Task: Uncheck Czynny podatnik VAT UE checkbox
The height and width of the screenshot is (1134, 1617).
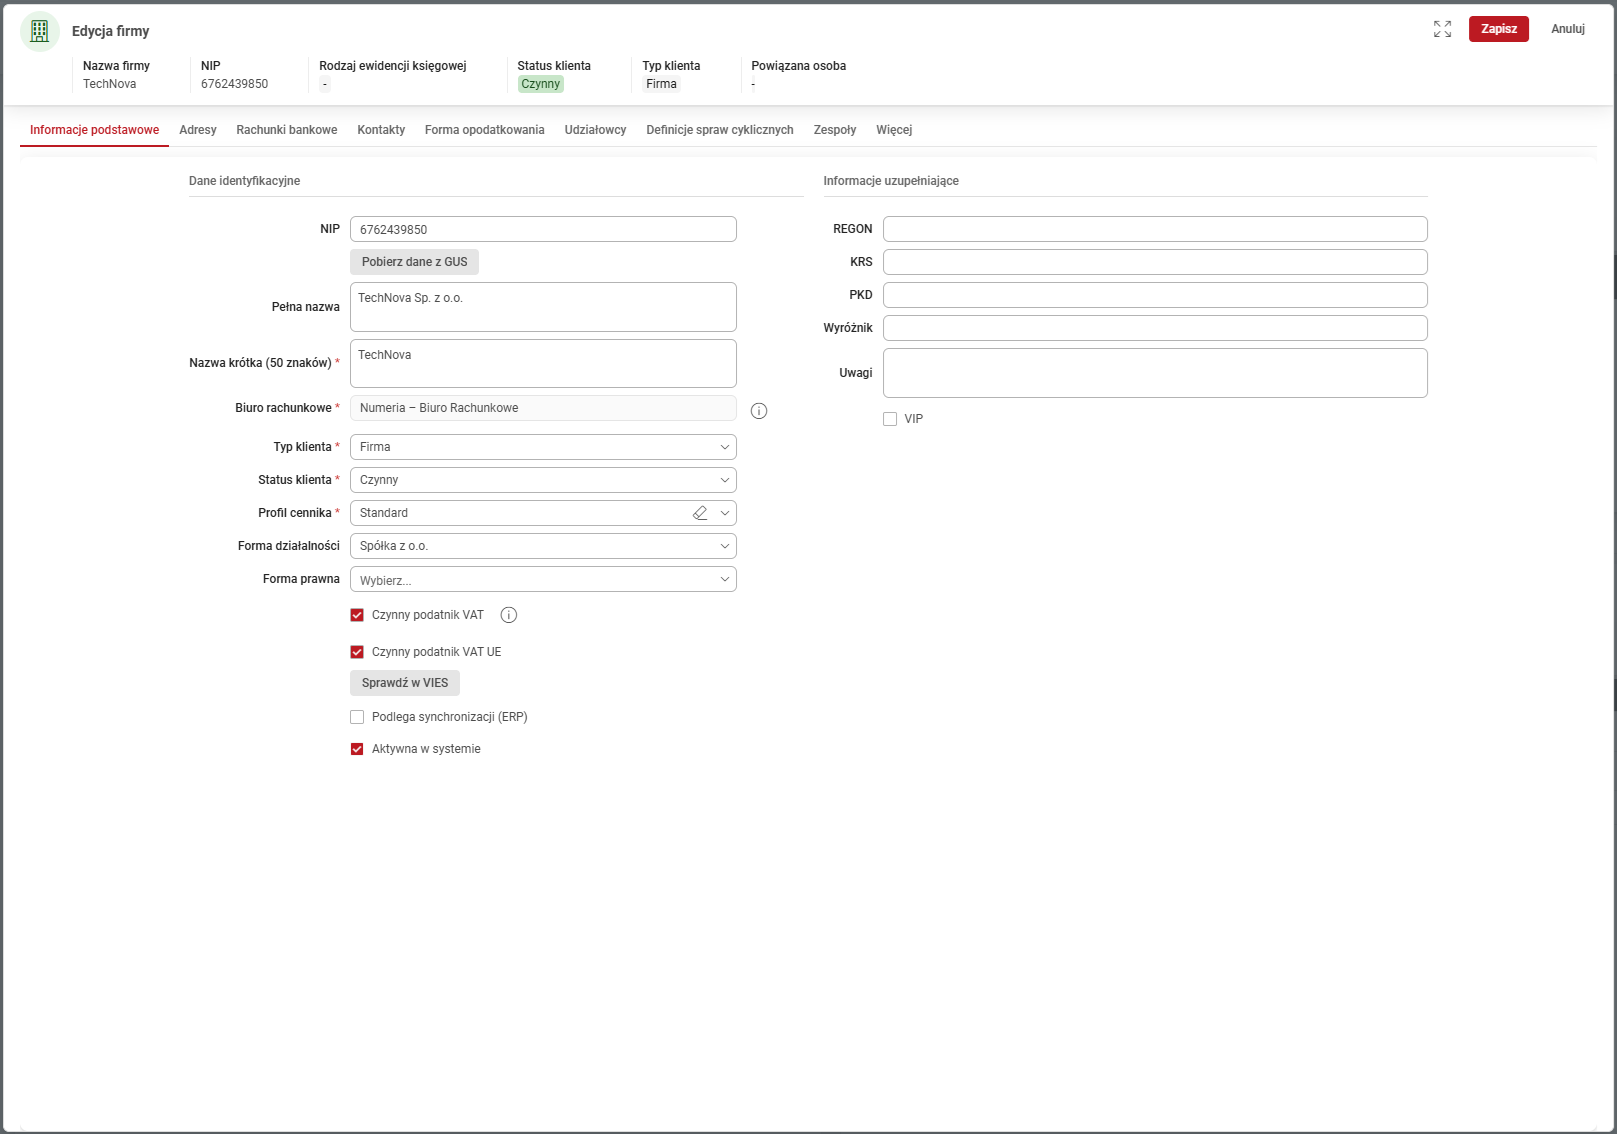Action: point(357,652)
